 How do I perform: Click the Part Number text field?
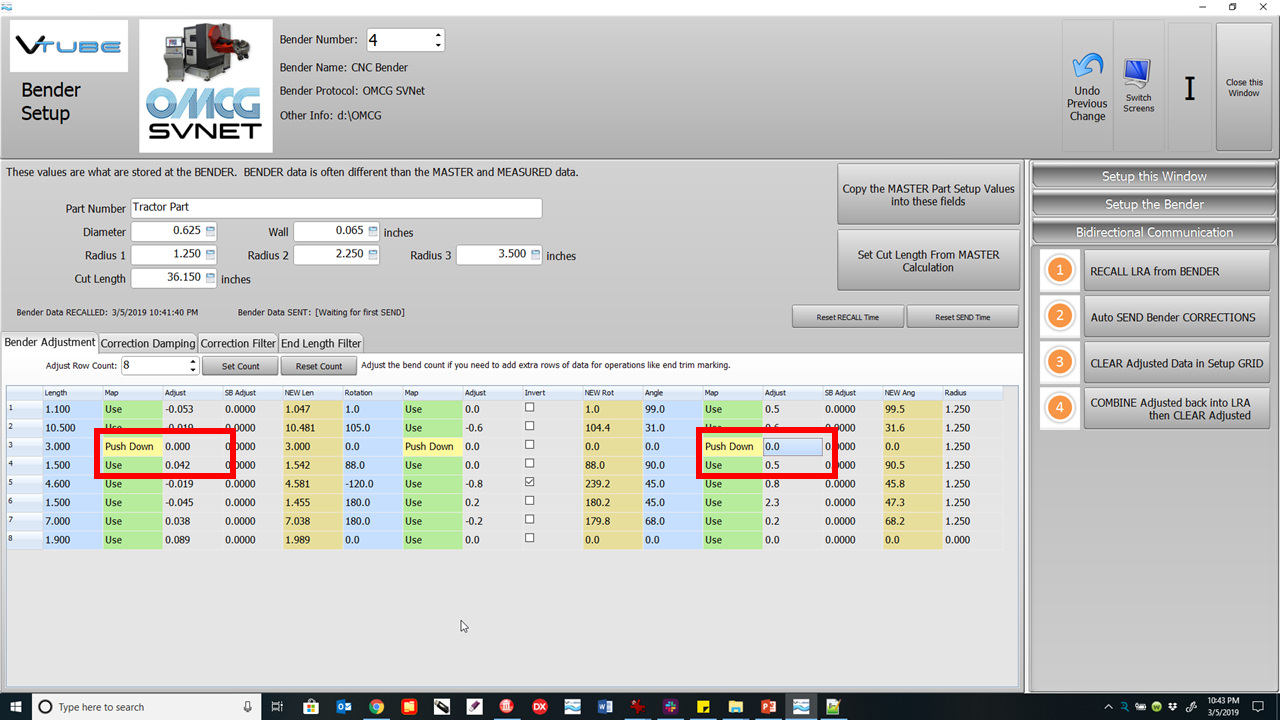pyautogui.click(x=336, y=208)
